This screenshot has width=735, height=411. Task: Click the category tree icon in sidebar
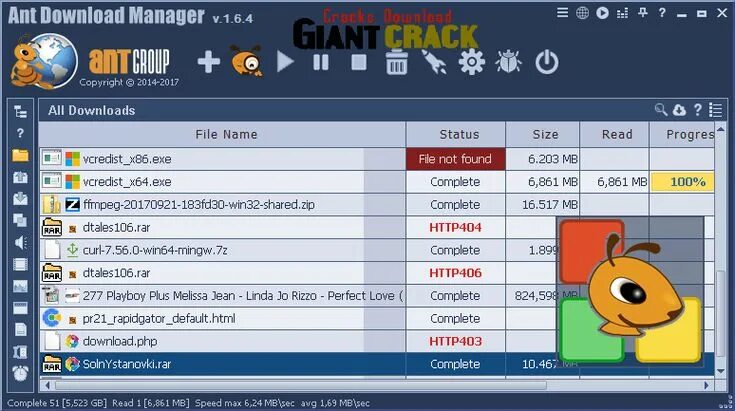point(20,112)
